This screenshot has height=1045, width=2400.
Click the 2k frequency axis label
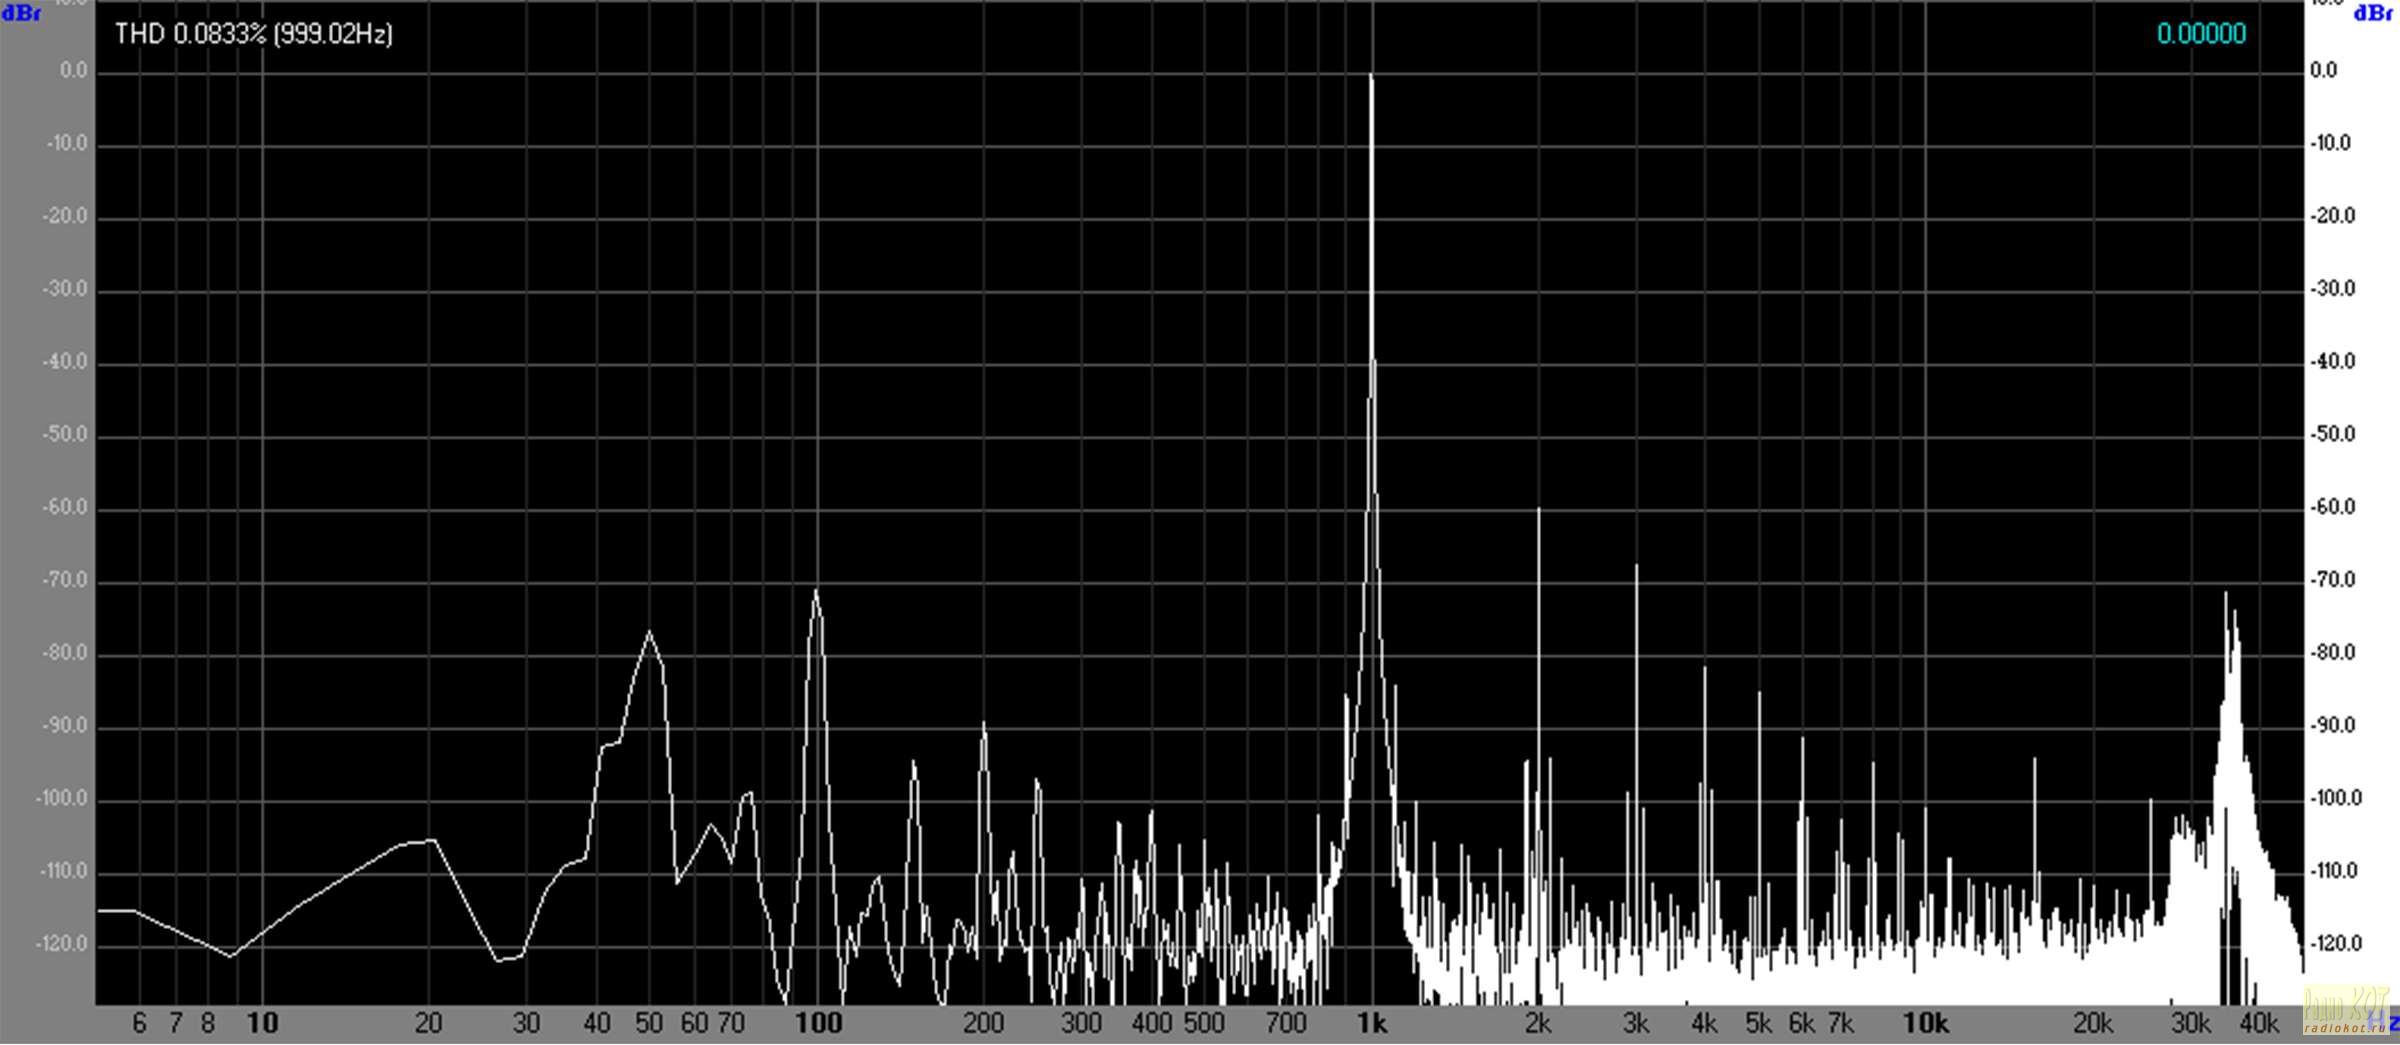(1538, 1023)
